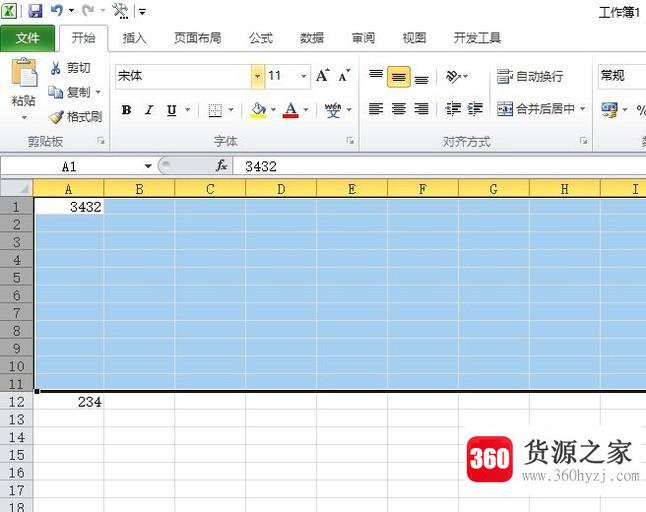The image size is (646, 512).
Task: Decrease font size with small A icon
Action: click(344, 76)
